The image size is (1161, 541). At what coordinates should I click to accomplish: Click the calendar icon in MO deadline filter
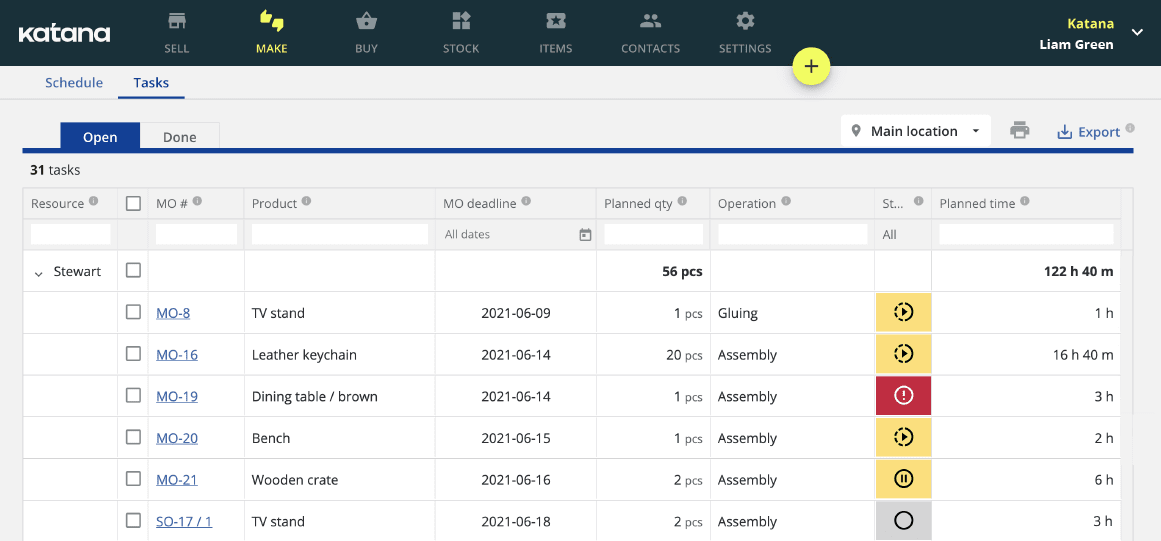(x=585, y=235)
